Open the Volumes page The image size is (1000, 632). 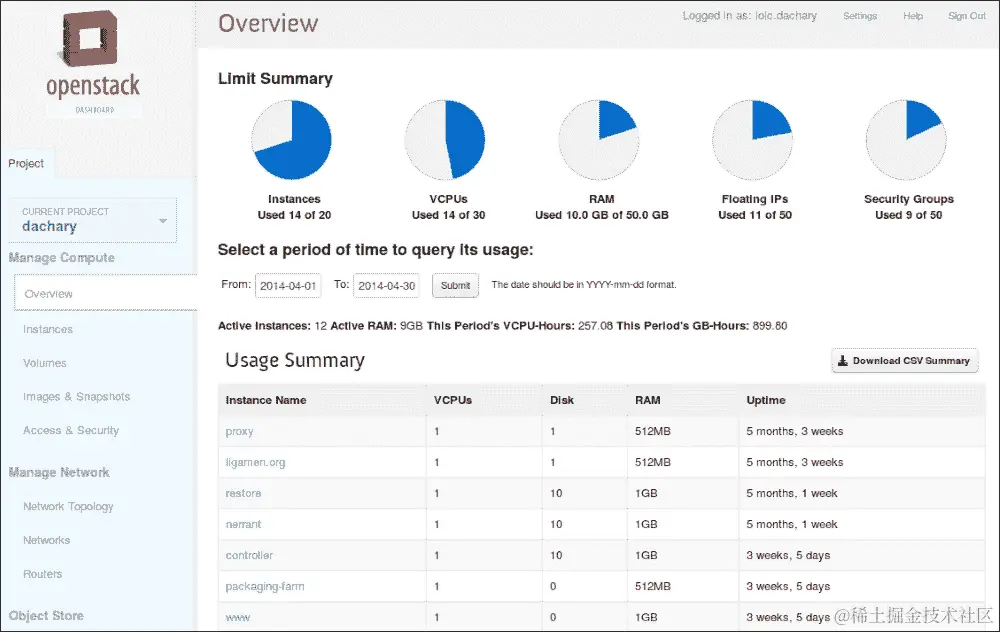tap(44, 363)
